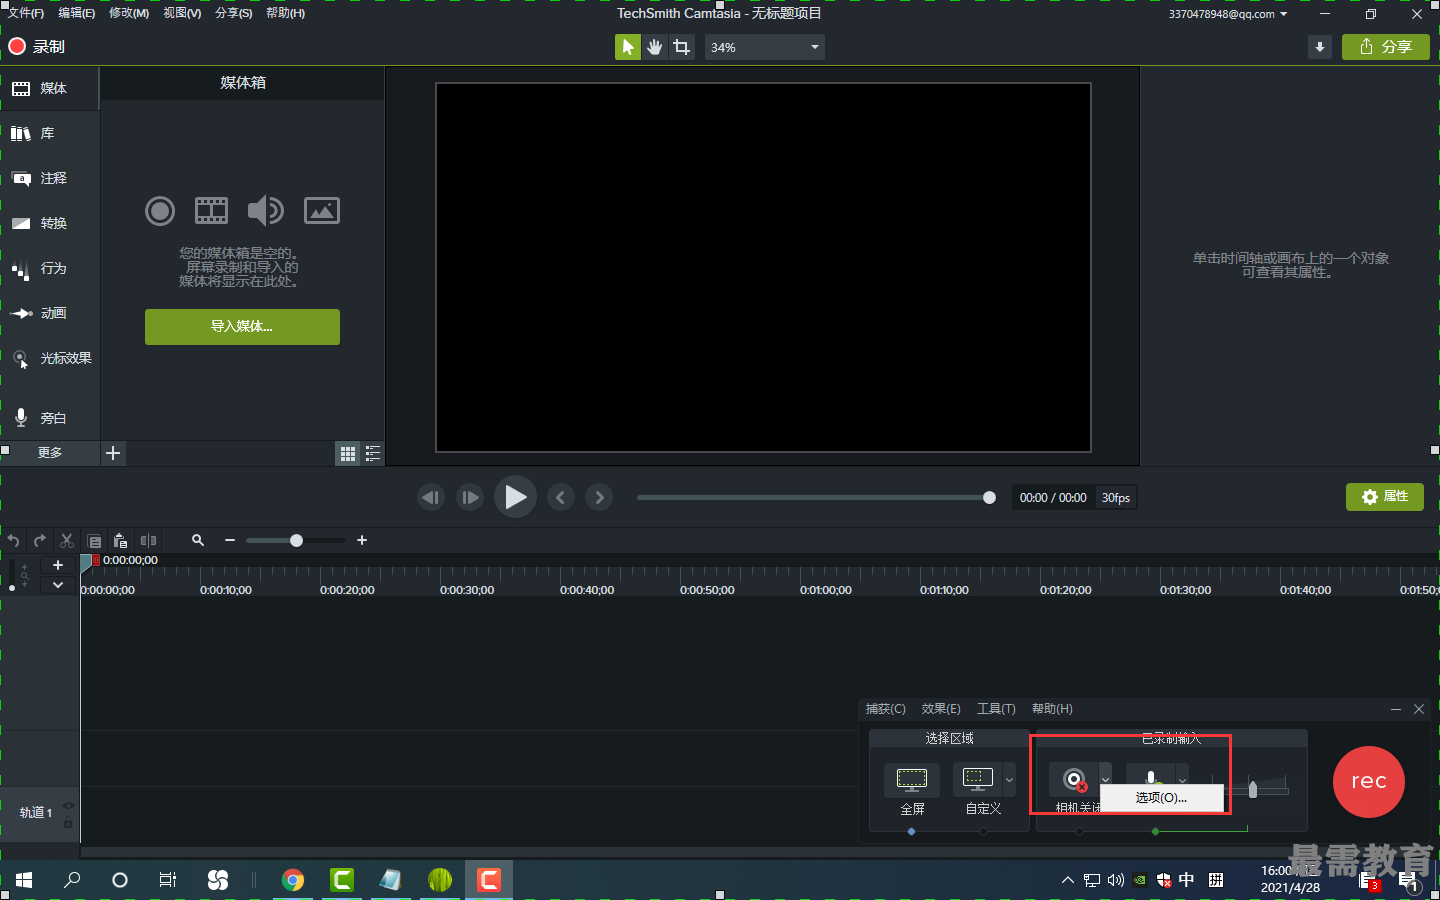Undo the last action in timeline toolbar
The width and height of the screenshot is (1440, 900).
(13, 541)
